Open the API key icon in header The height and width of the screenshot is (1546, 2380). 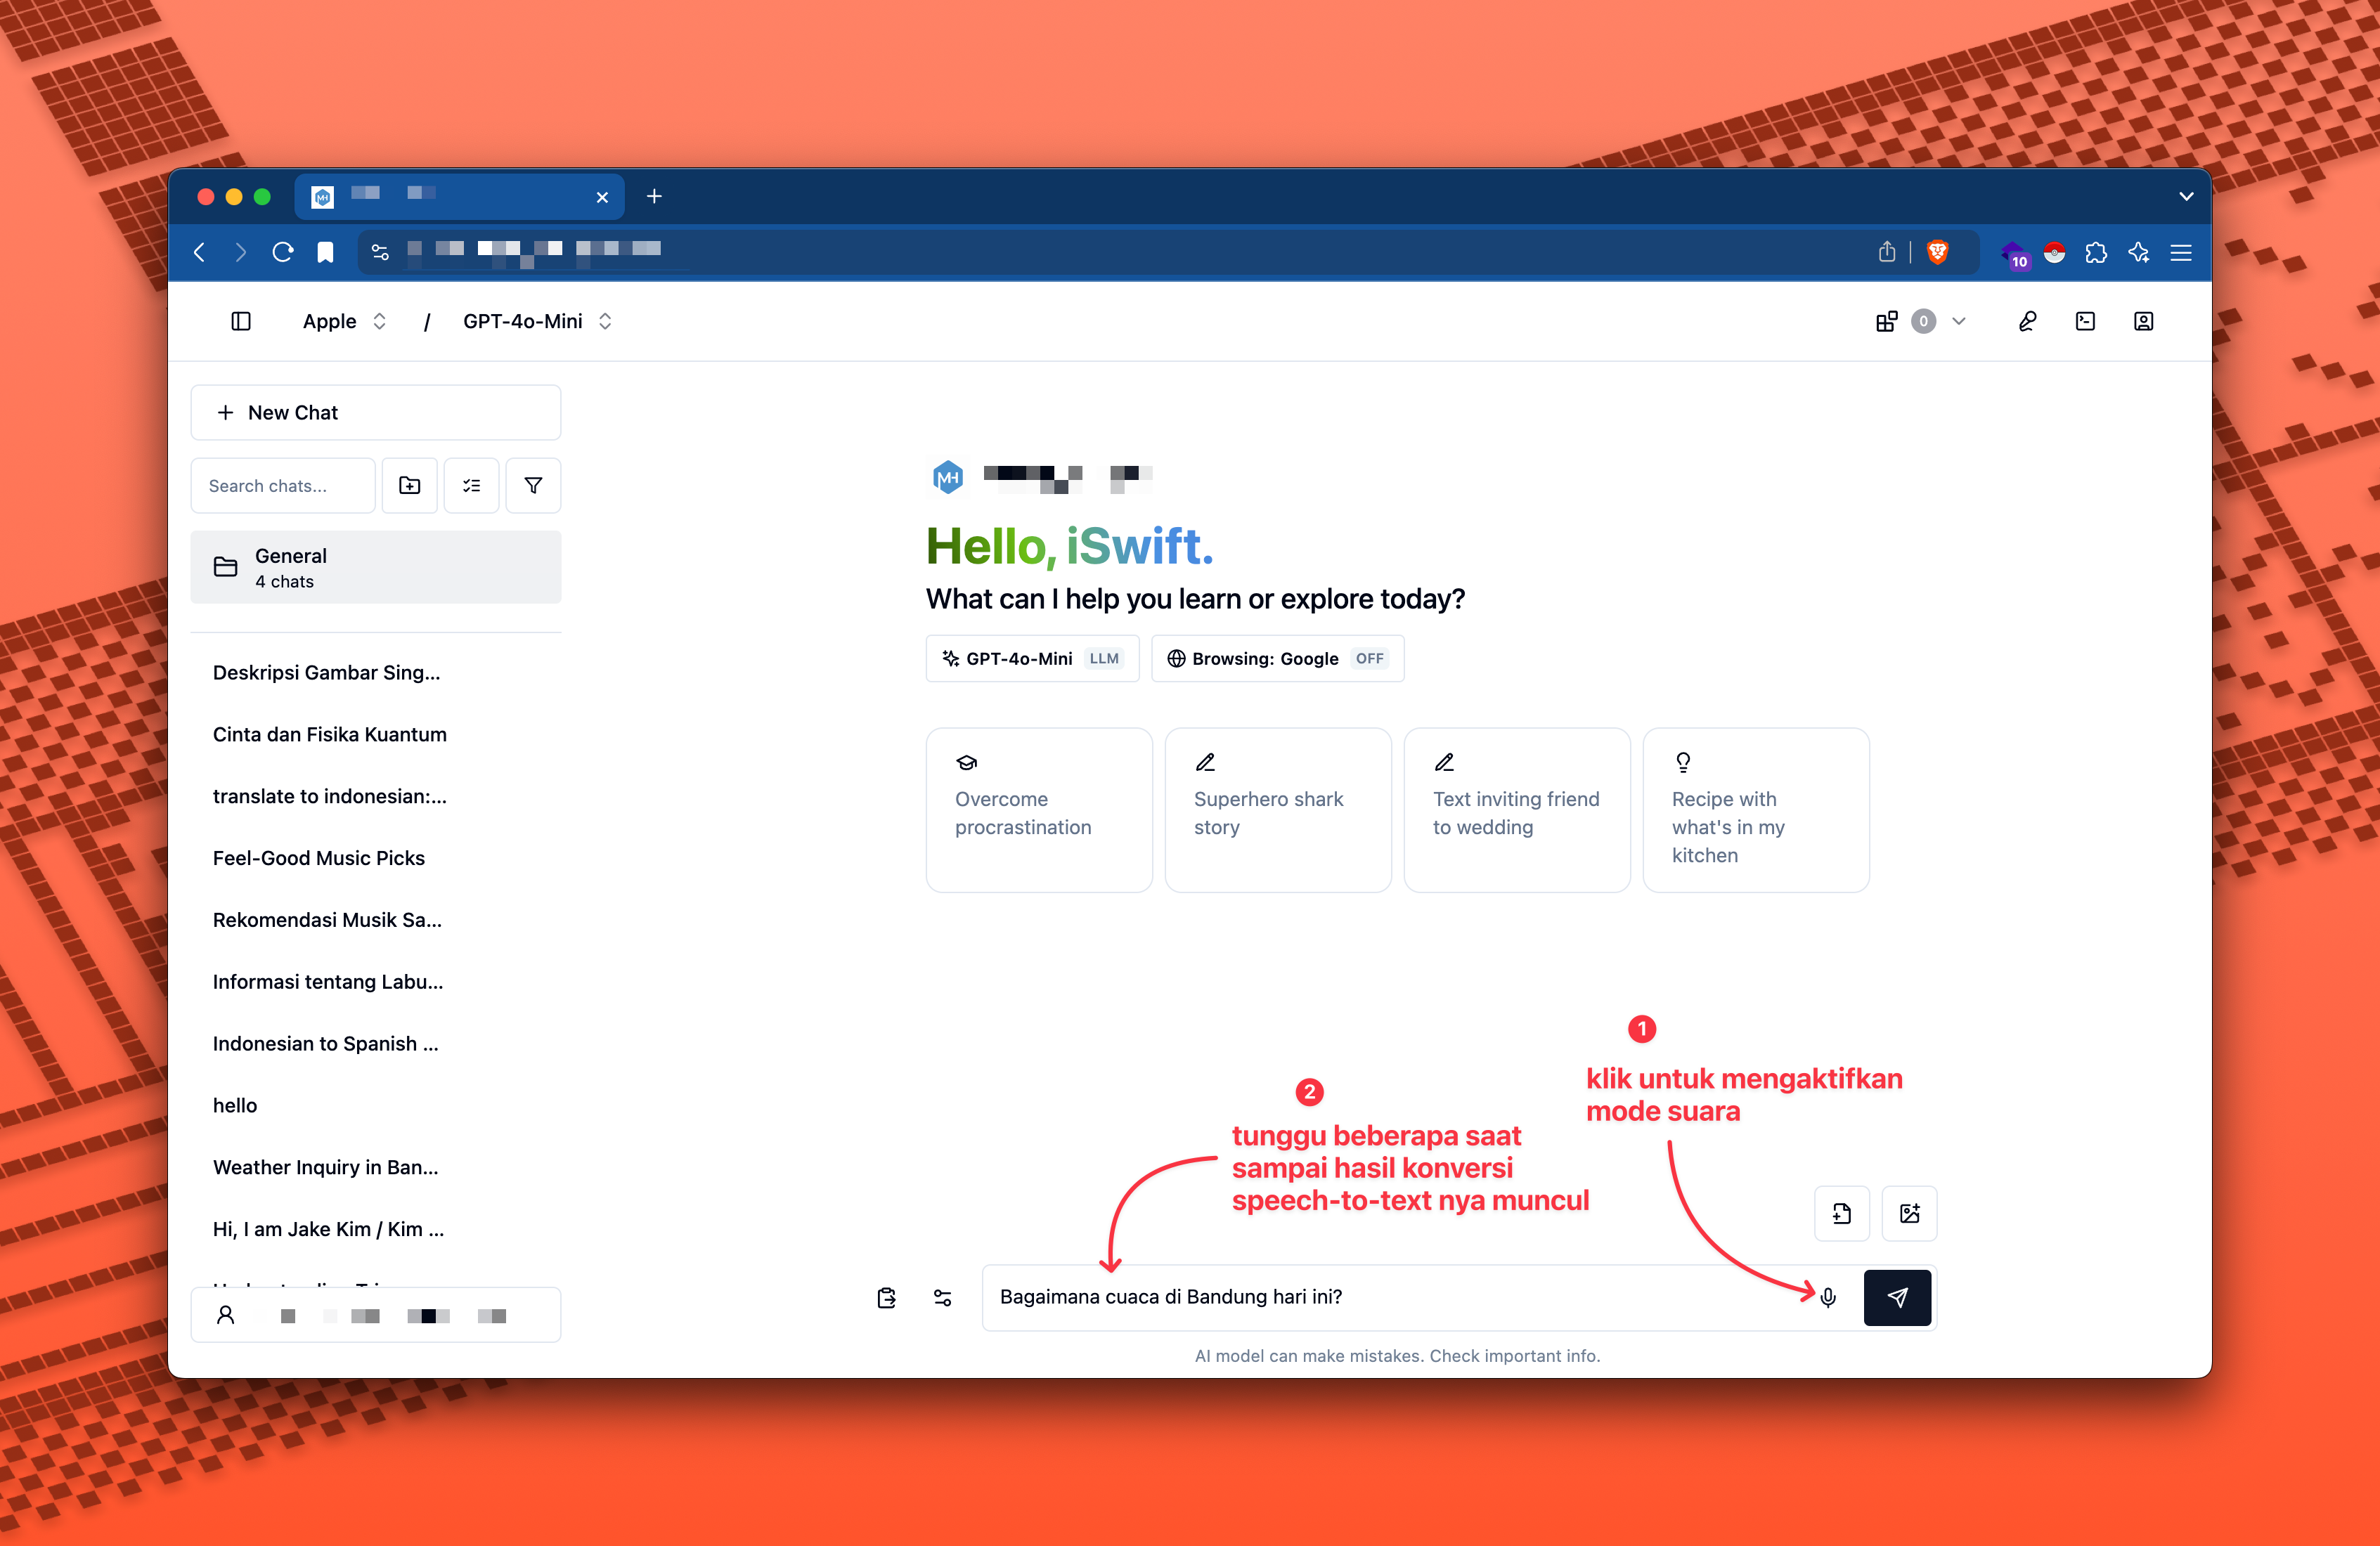(x=2027, y=321)
